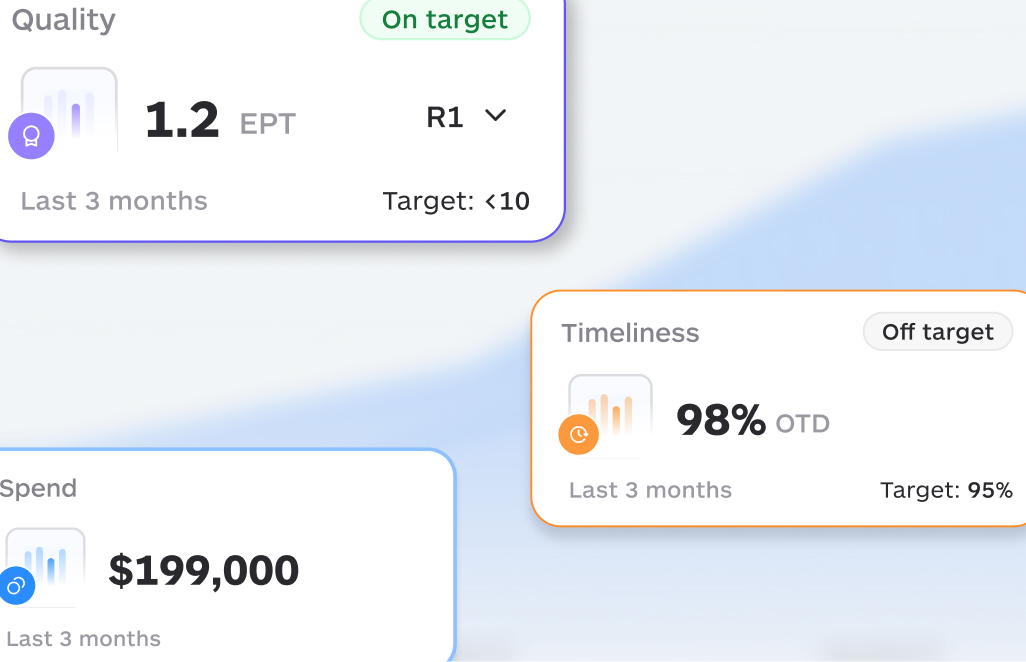Viewport: 1026px width, 662px height.
Task: Click Last 3 months in Quality card
Action: click(114, 201)
